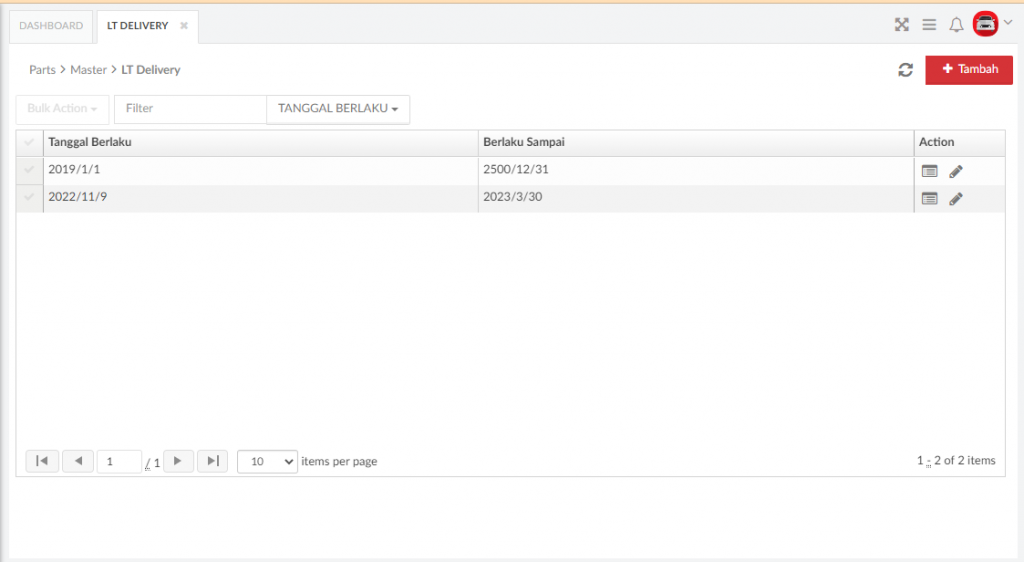The width and height of the screenshot is (1024, 562).
Task: Click Master in the breadcrumb
Action: [x=88, y=70]
